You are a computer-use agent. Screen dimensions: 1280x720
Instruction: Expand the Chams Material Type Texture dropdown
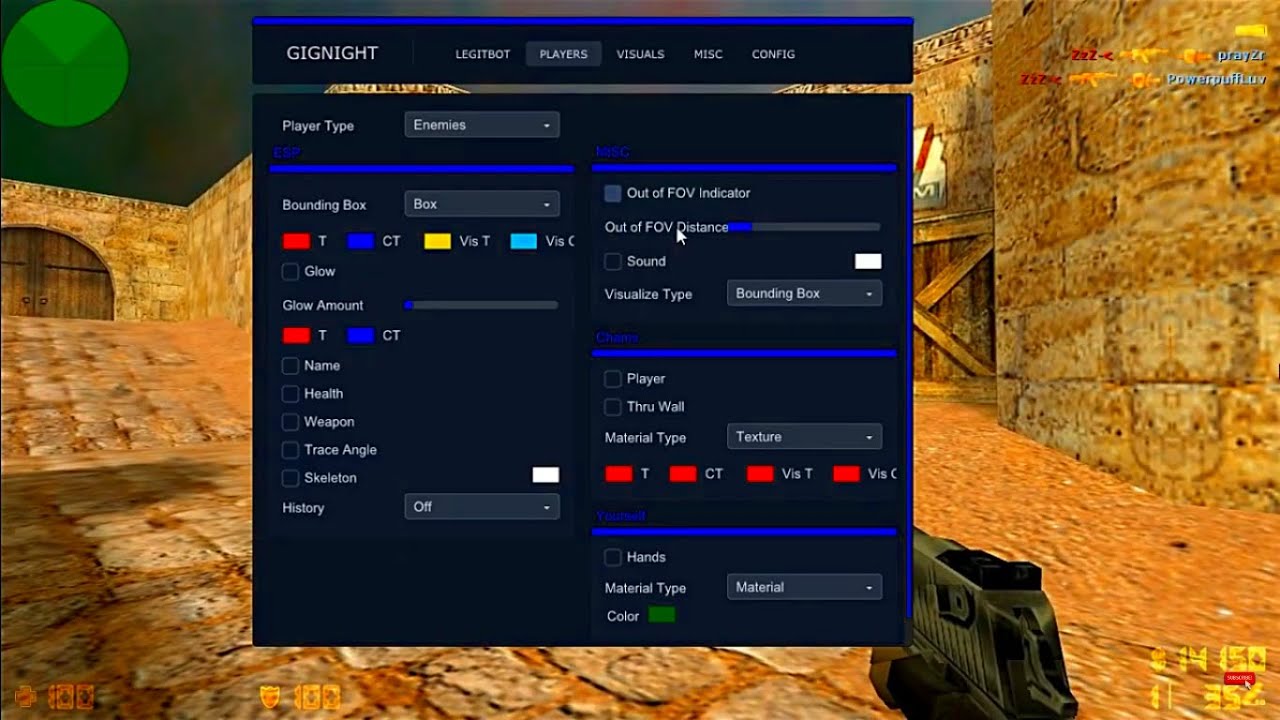point(804,437)
